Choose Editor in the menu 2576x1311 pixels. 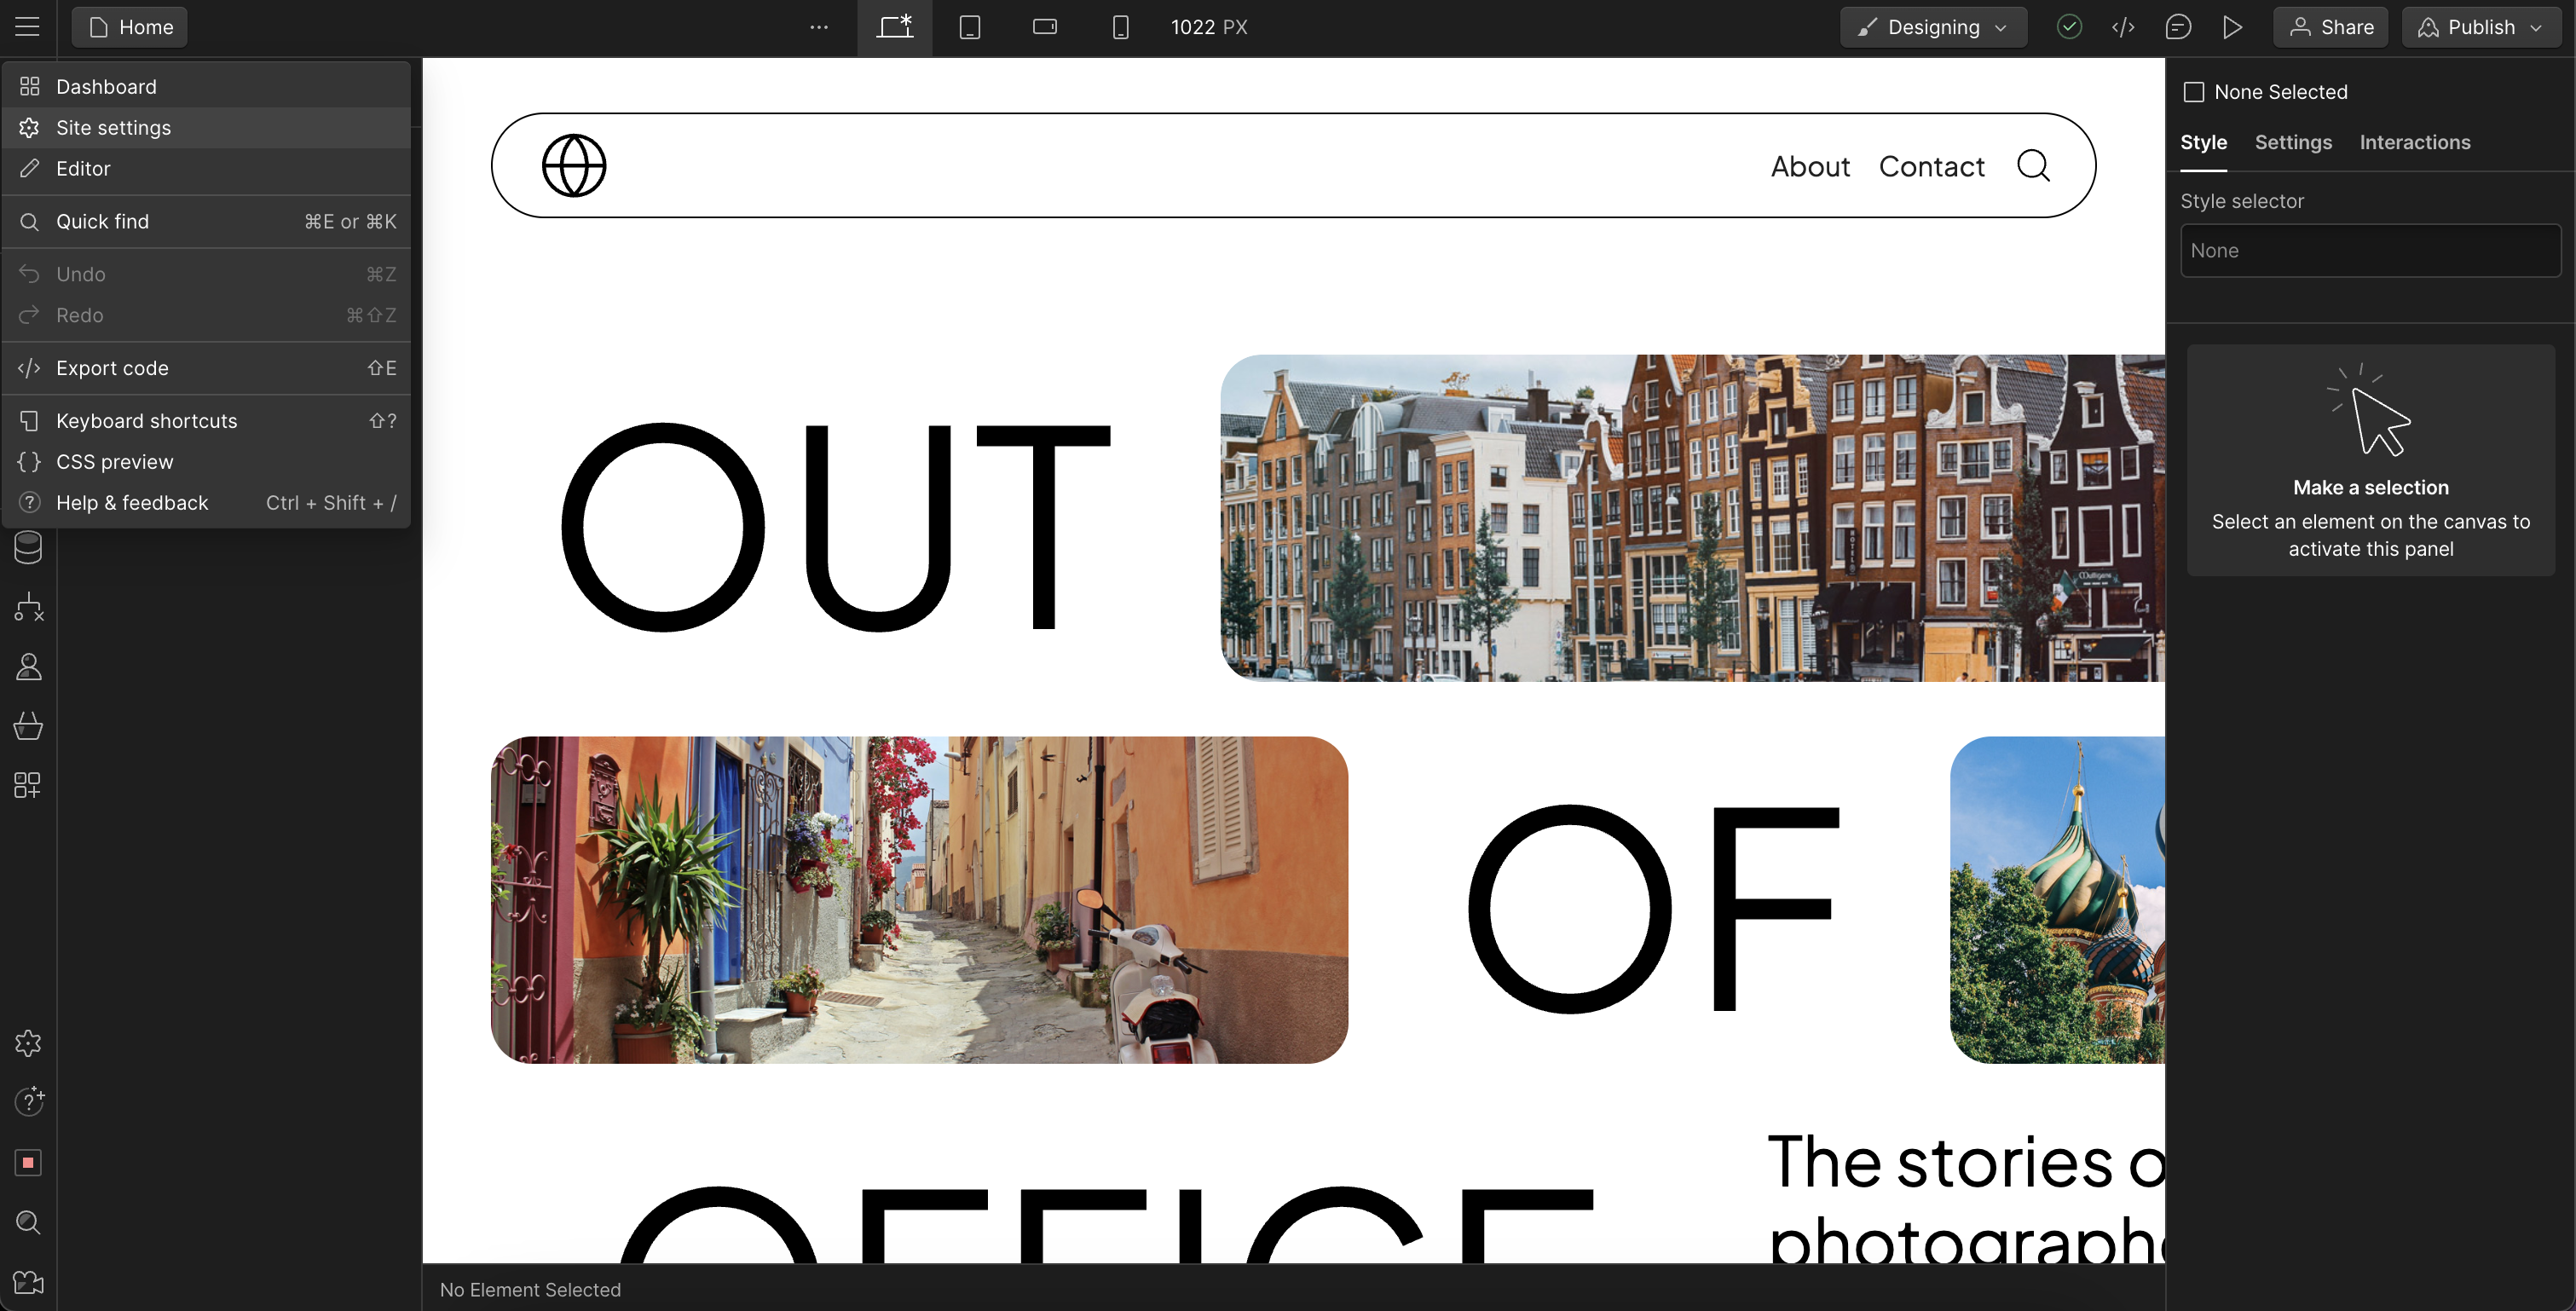point(206,169)
